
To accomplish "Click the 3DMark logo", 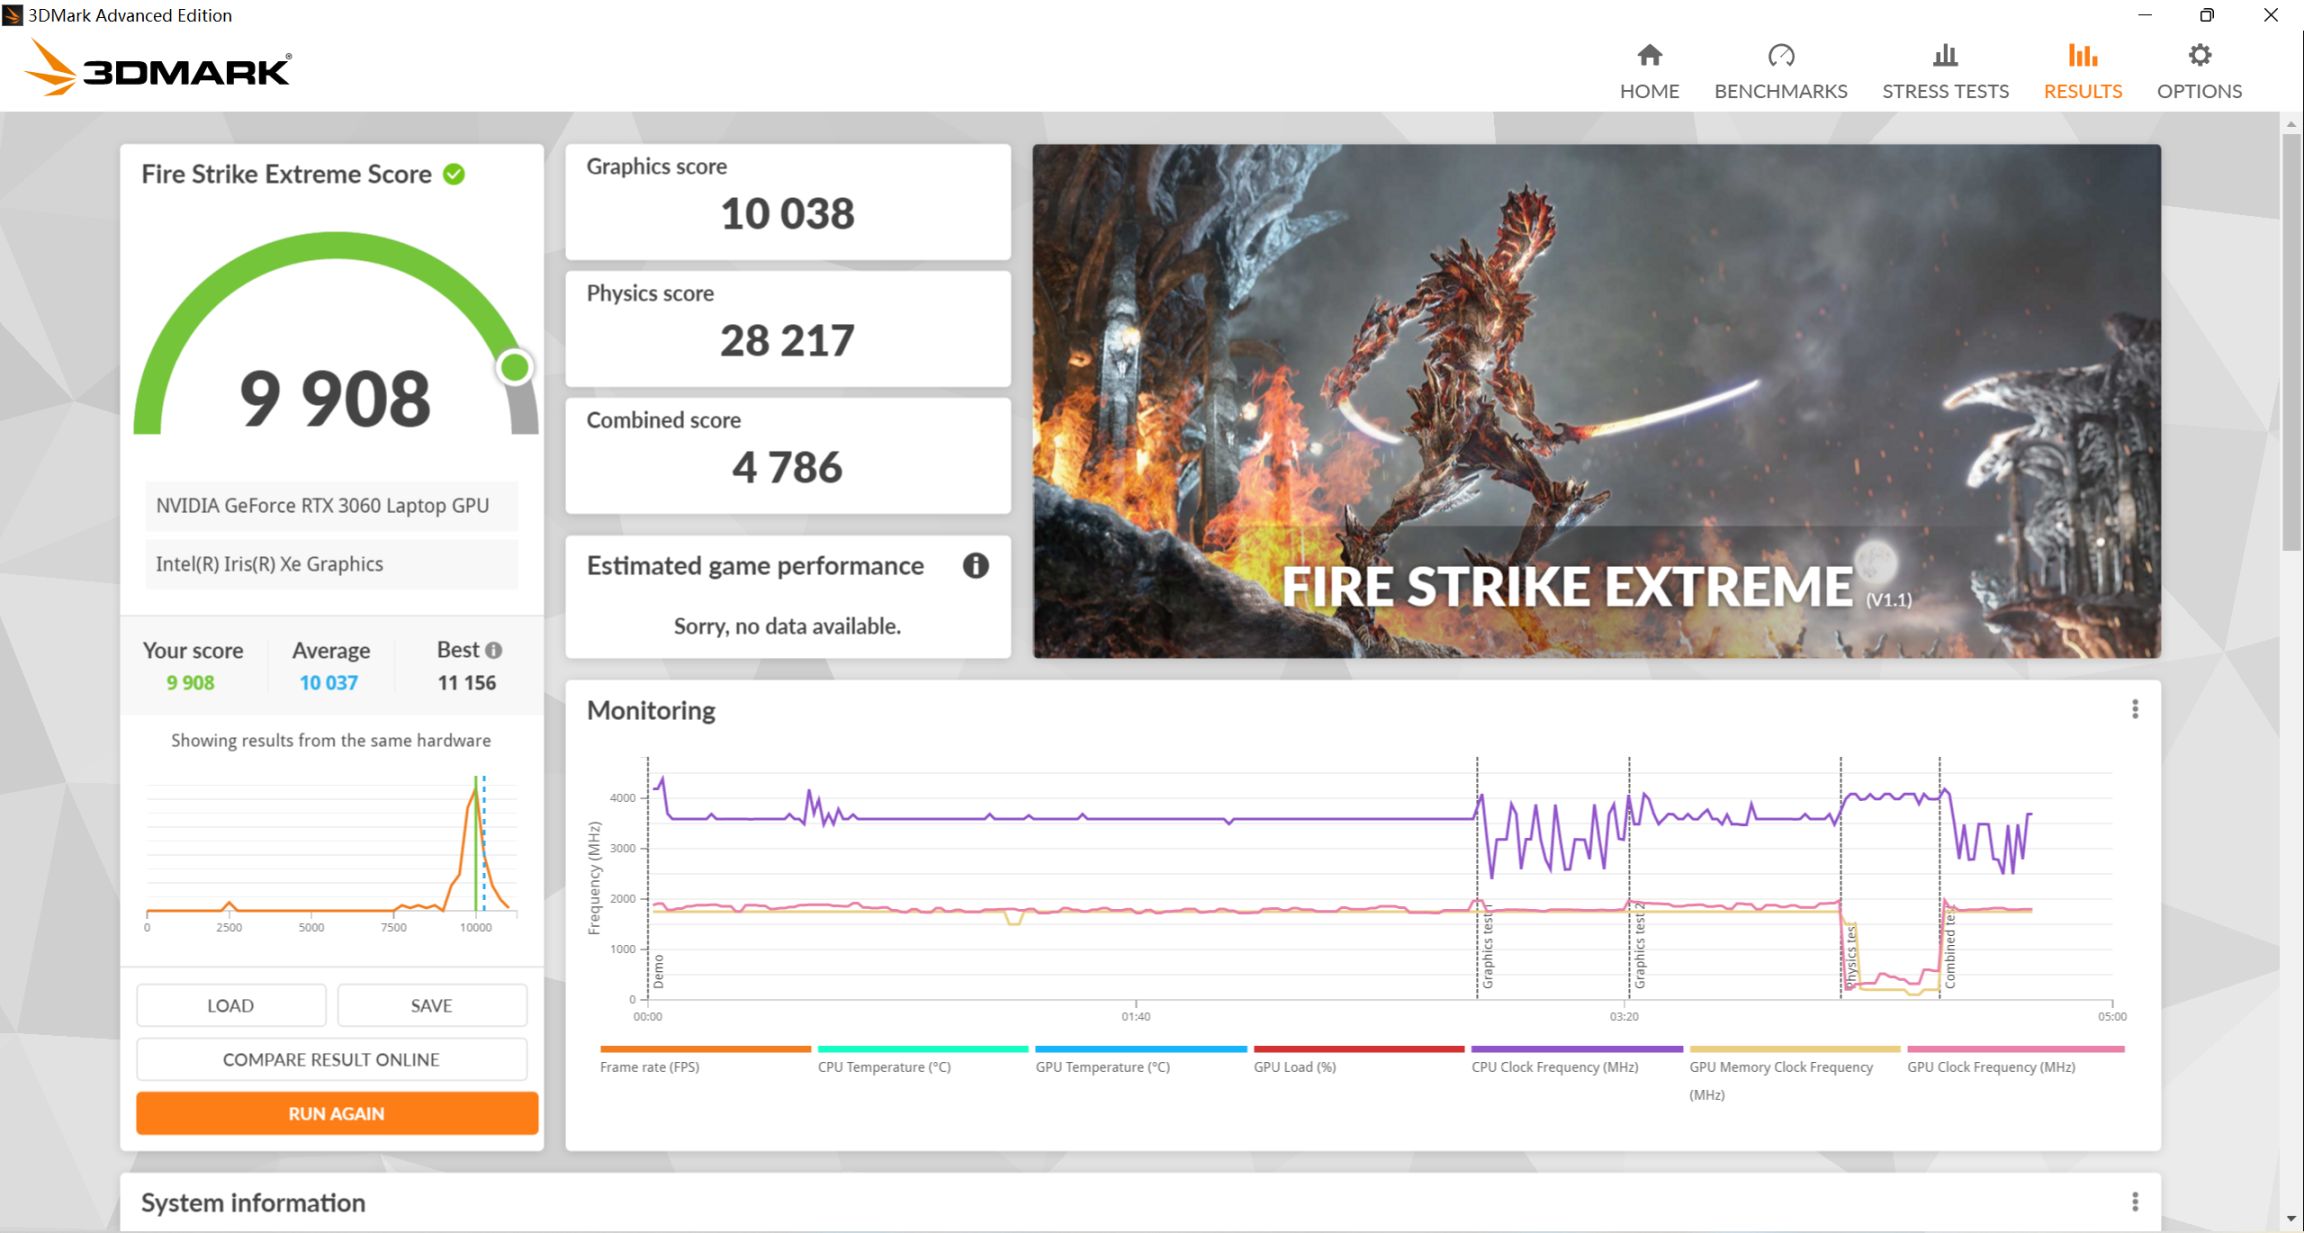I will pyautogui.click(x=158, y=69).
